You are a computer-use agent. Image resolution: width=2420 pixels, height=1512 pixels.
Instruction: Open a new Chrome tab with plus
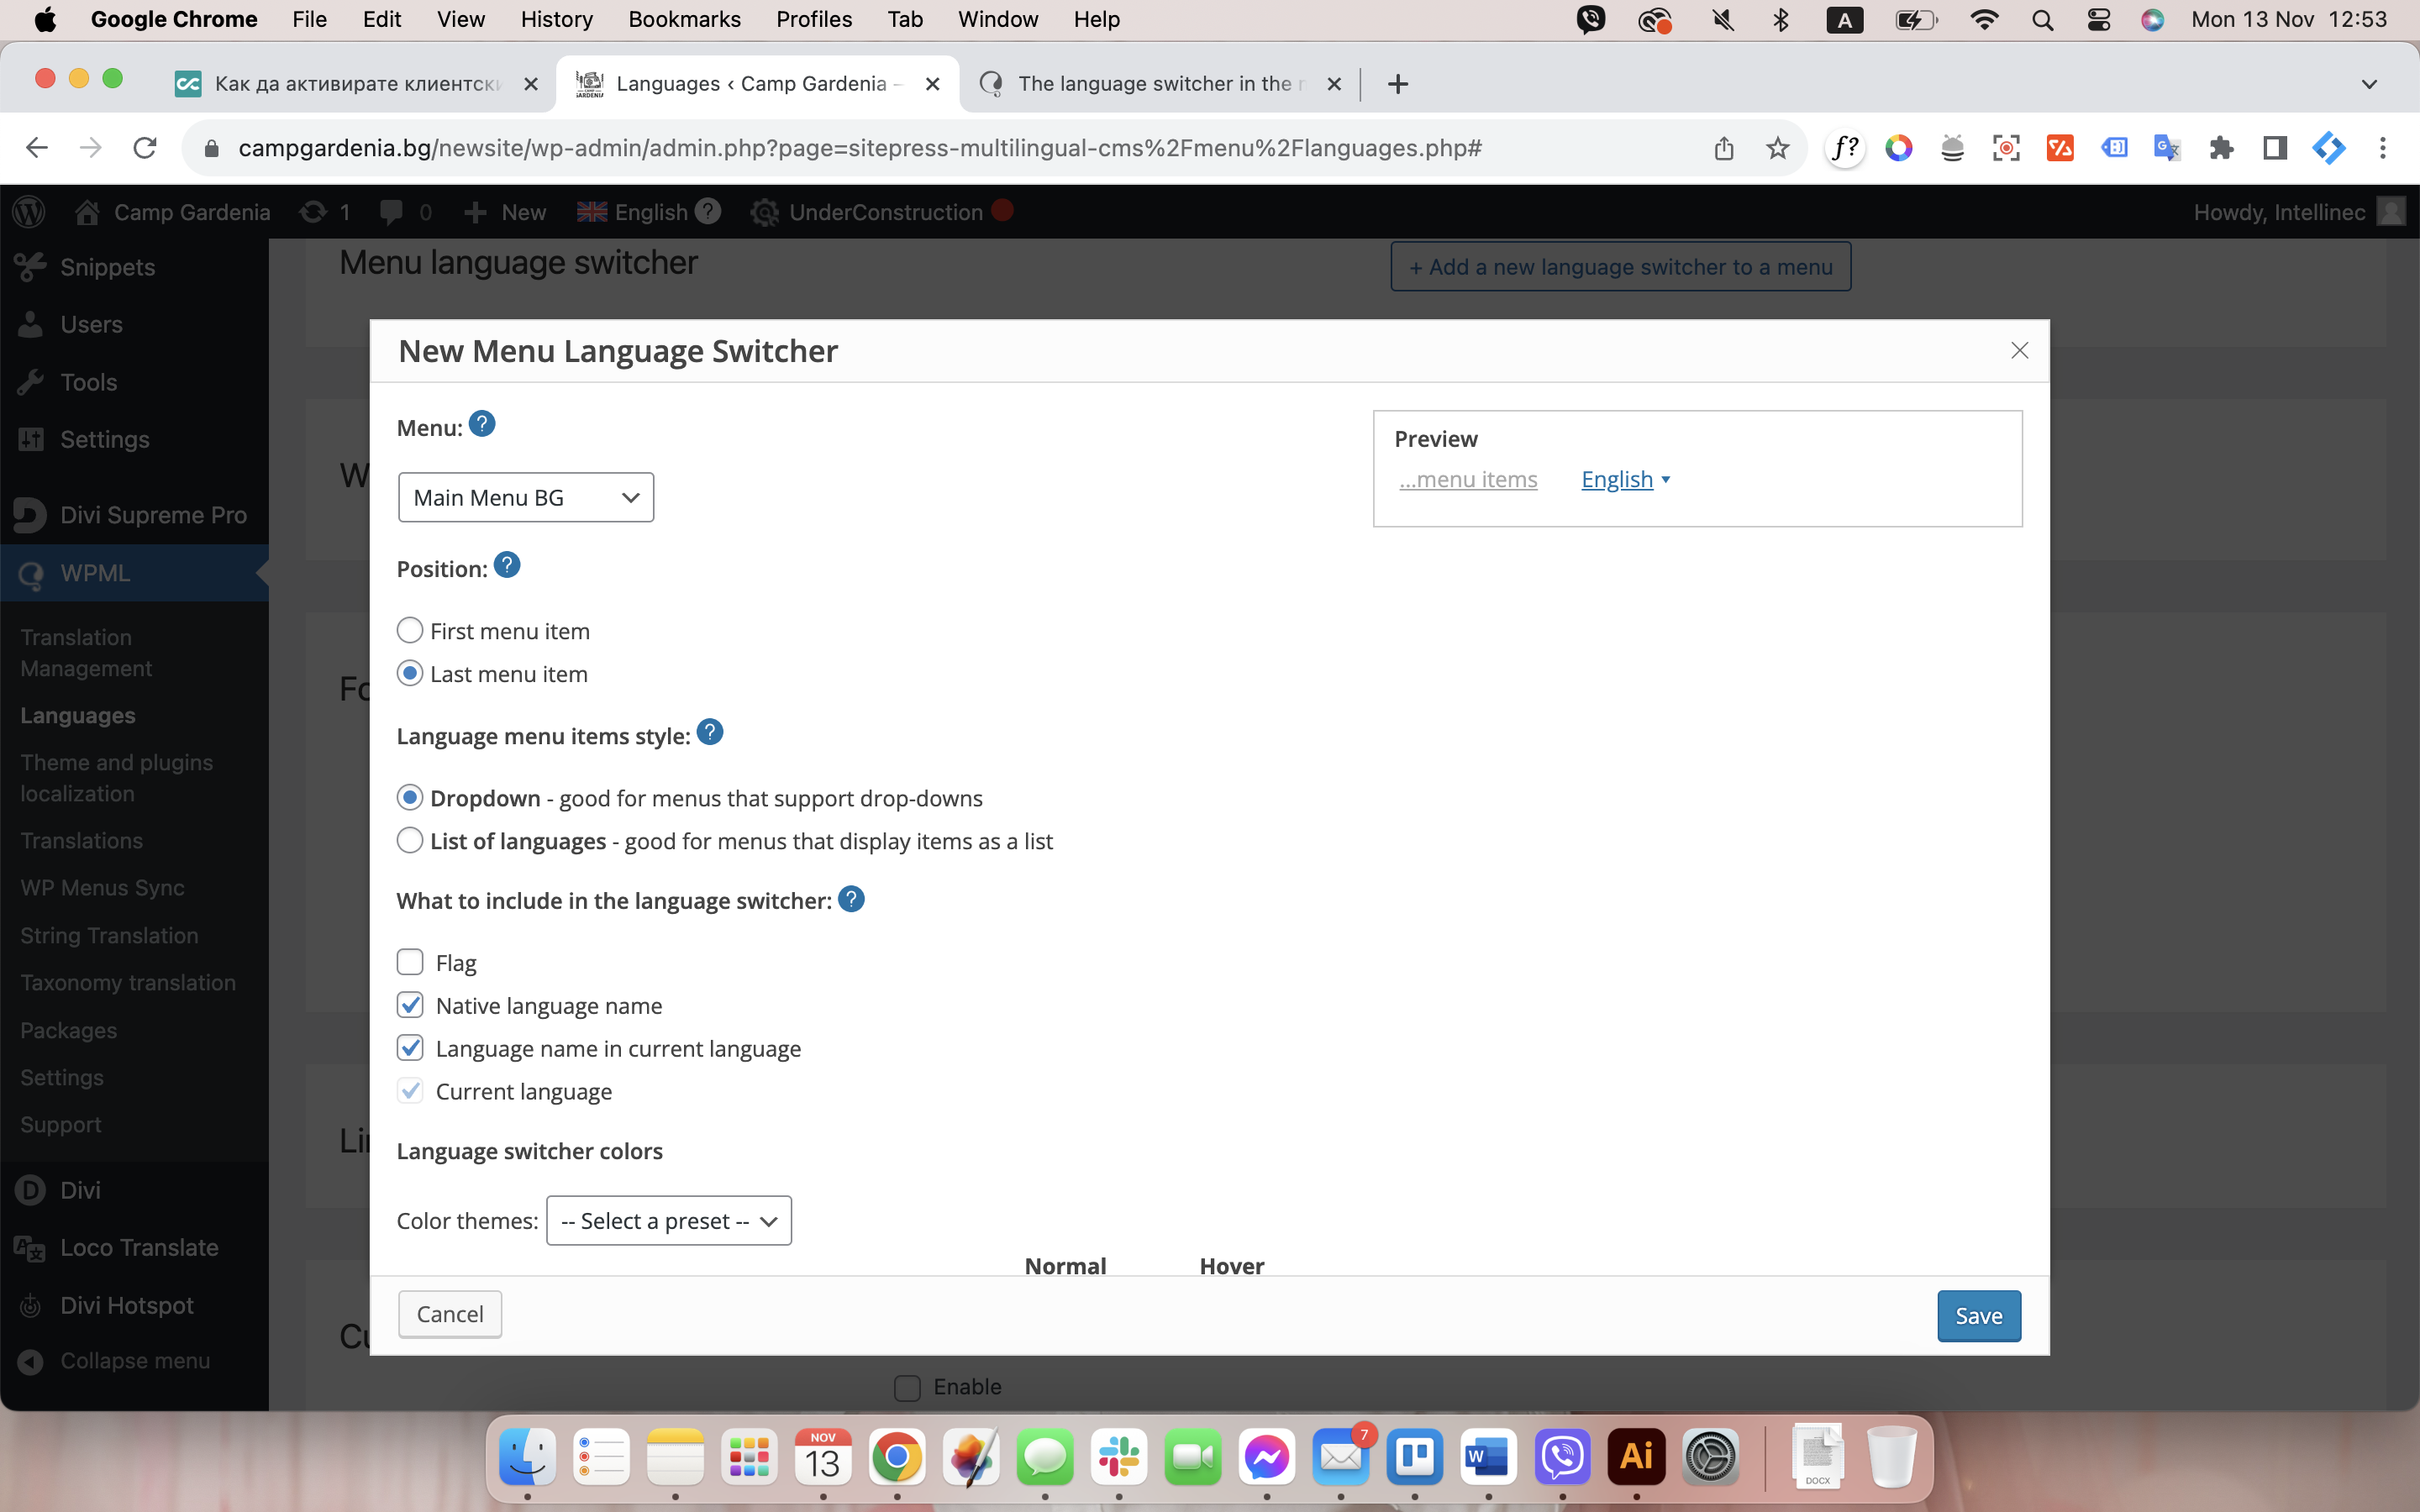[1398, 84]
